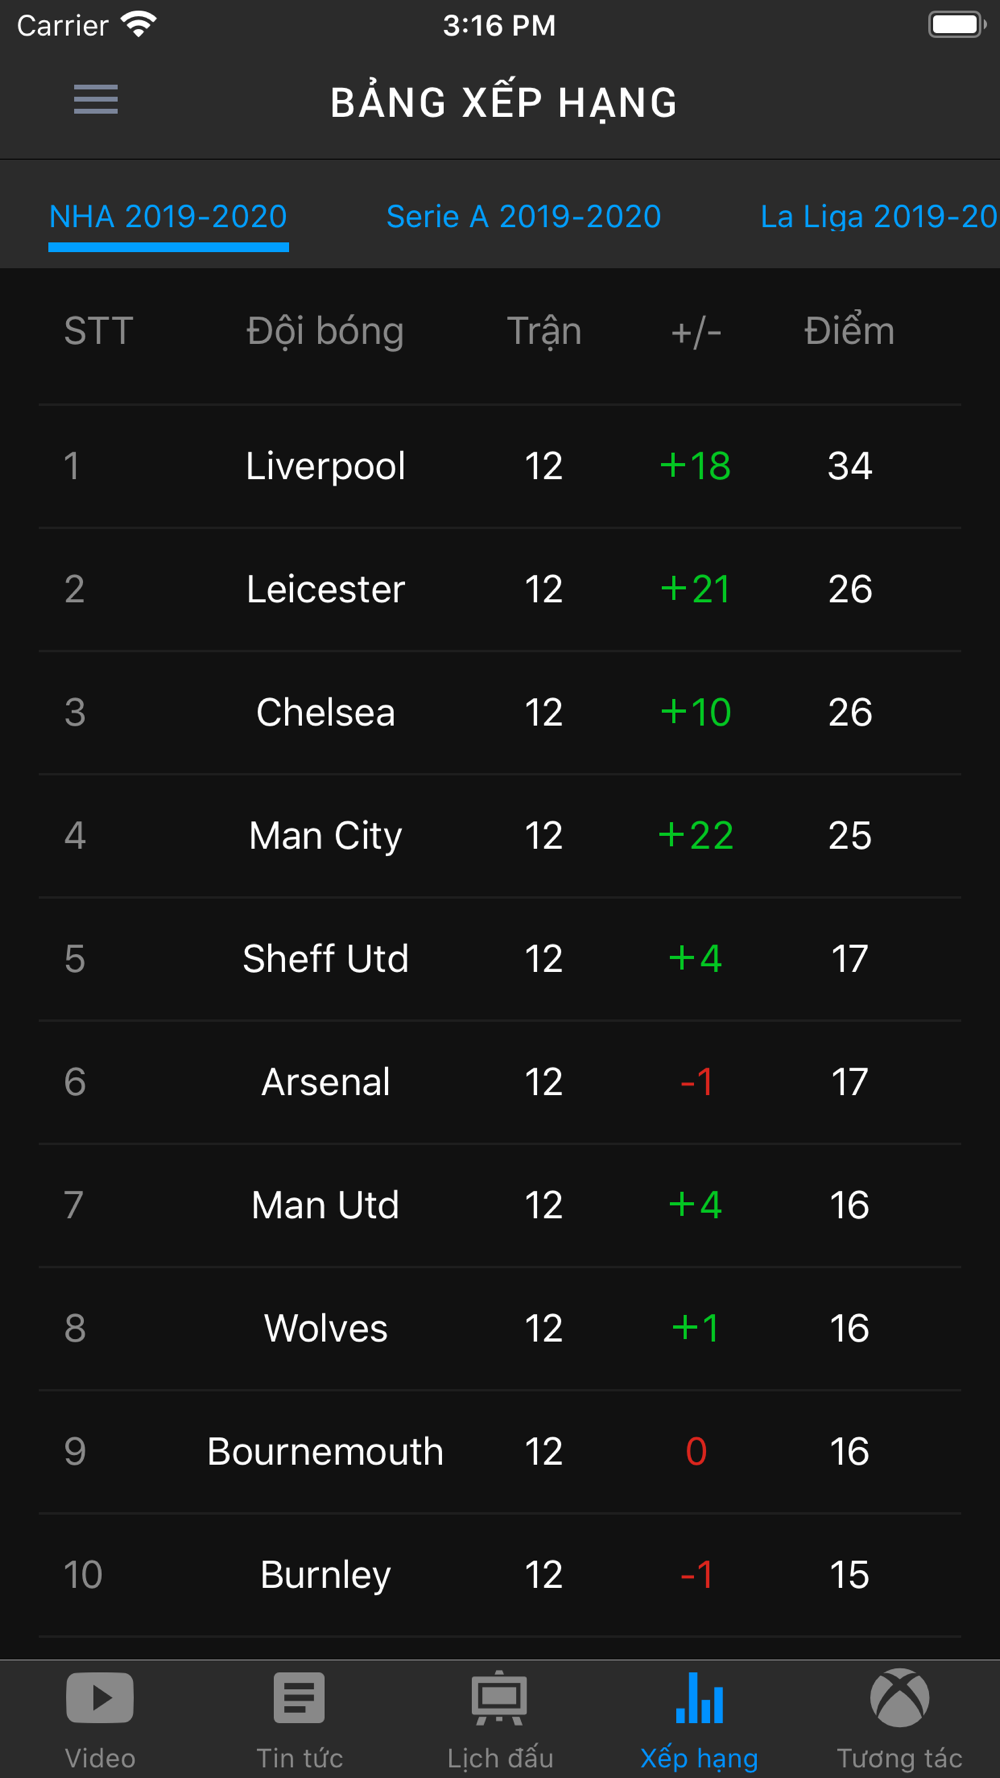Viewport: 1000px width, 1778px height.
Task: Select the Liverpool row
Action: 500,466
